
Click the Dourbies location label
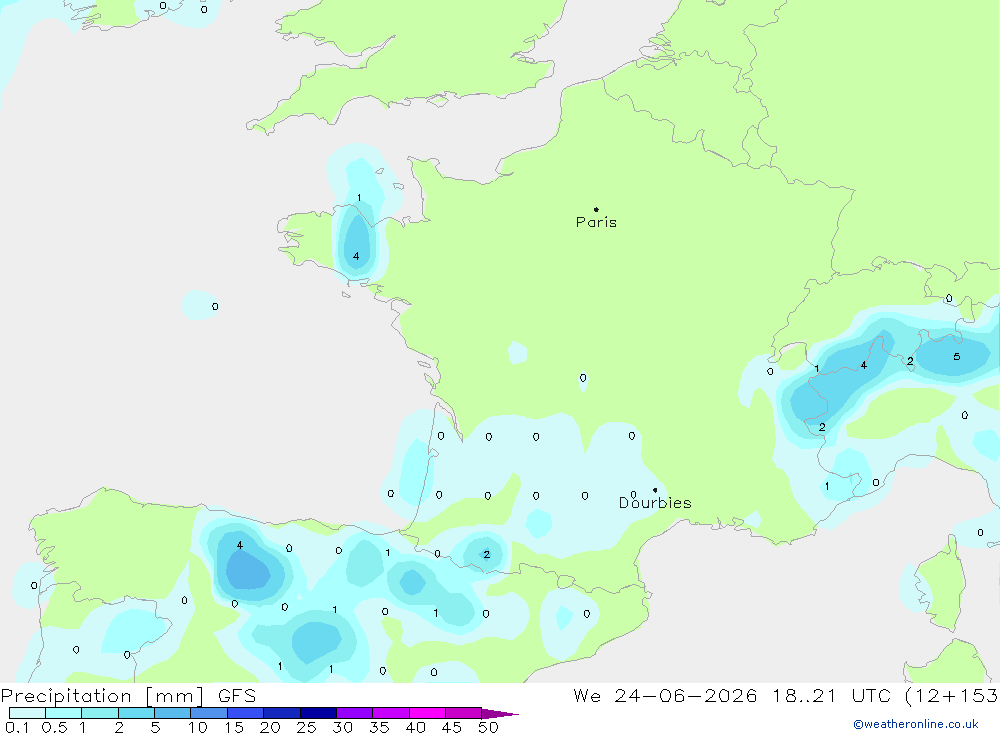point(655,503)
